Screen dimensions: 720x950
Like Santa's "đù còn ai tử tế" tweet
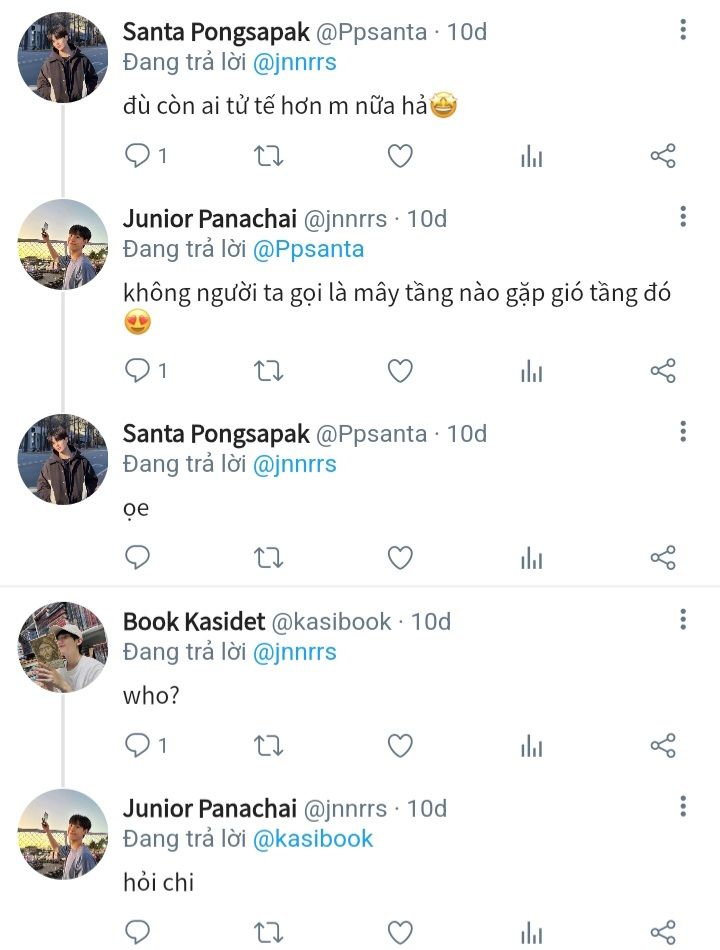click(x=400, y=156)
